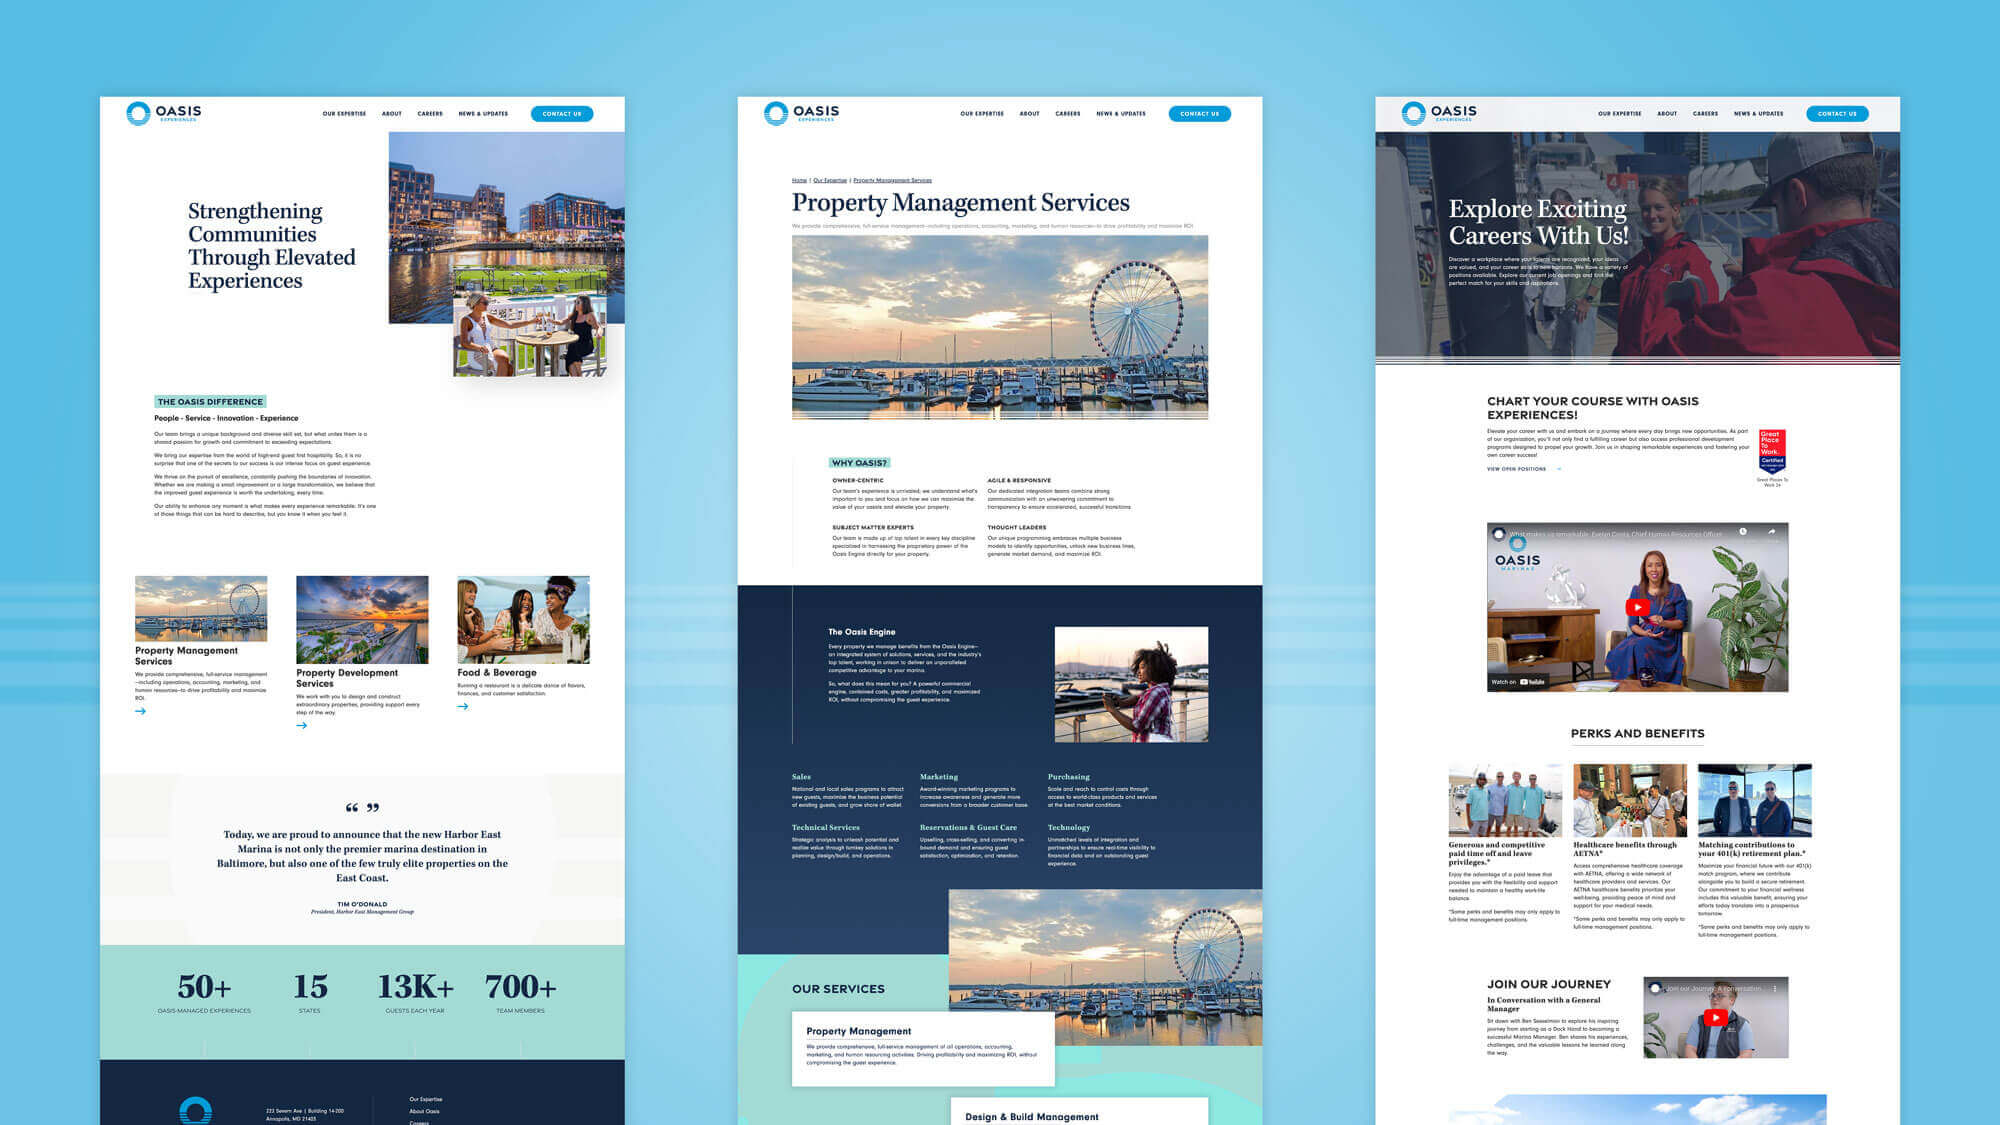
Task: Click share icon on Oasis Marinas video
Action: point(1771,532)
